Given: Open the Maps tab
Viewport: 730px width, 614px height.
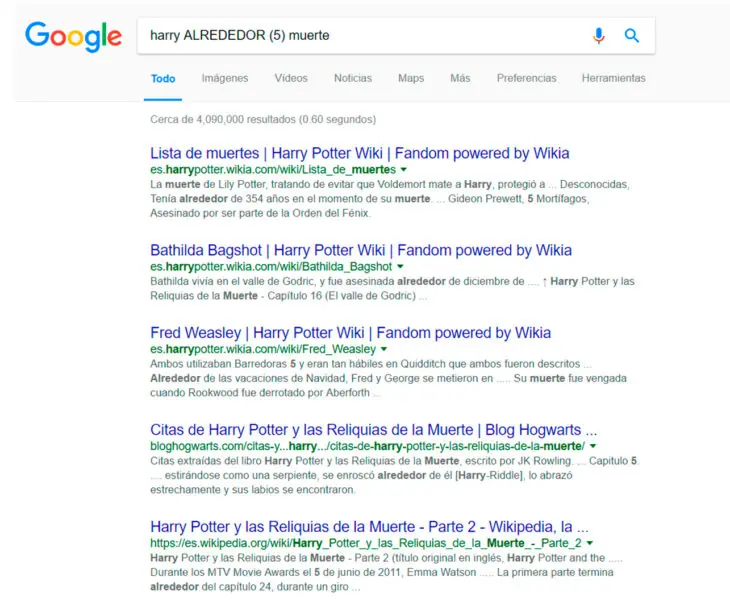Looking at the screenshot, I should 411,78.
